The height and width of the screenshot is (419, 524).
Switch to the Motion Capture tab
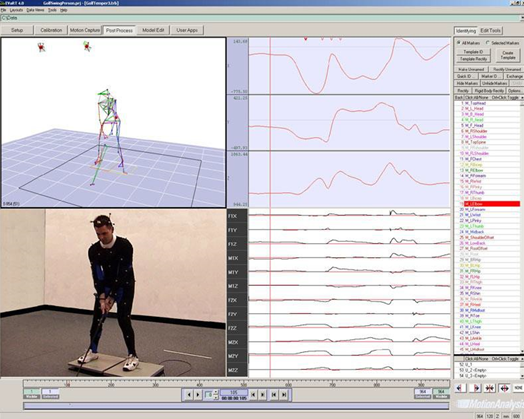coord(85,30)
